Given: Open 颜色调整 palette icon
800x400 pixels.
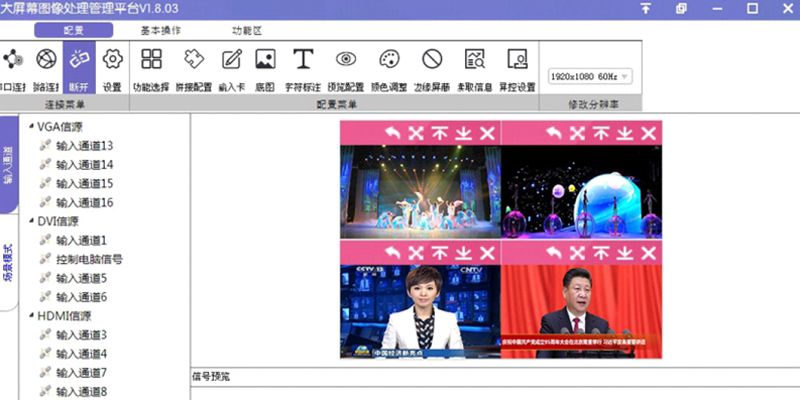Looking at the screenshot, I should tap(389, 66).
